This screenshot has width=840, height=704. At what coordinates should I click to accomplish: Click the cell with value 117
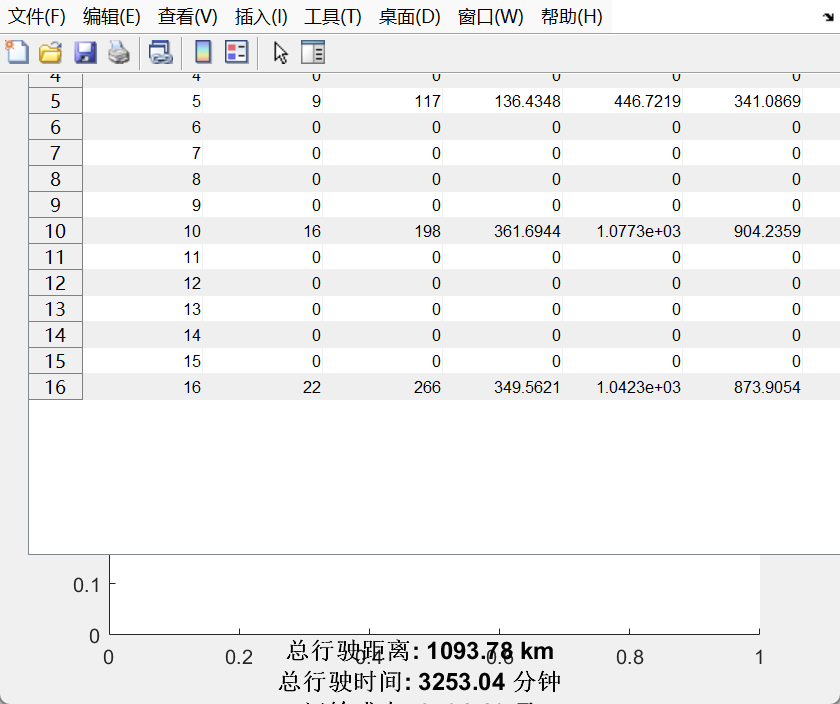point(382,101)
